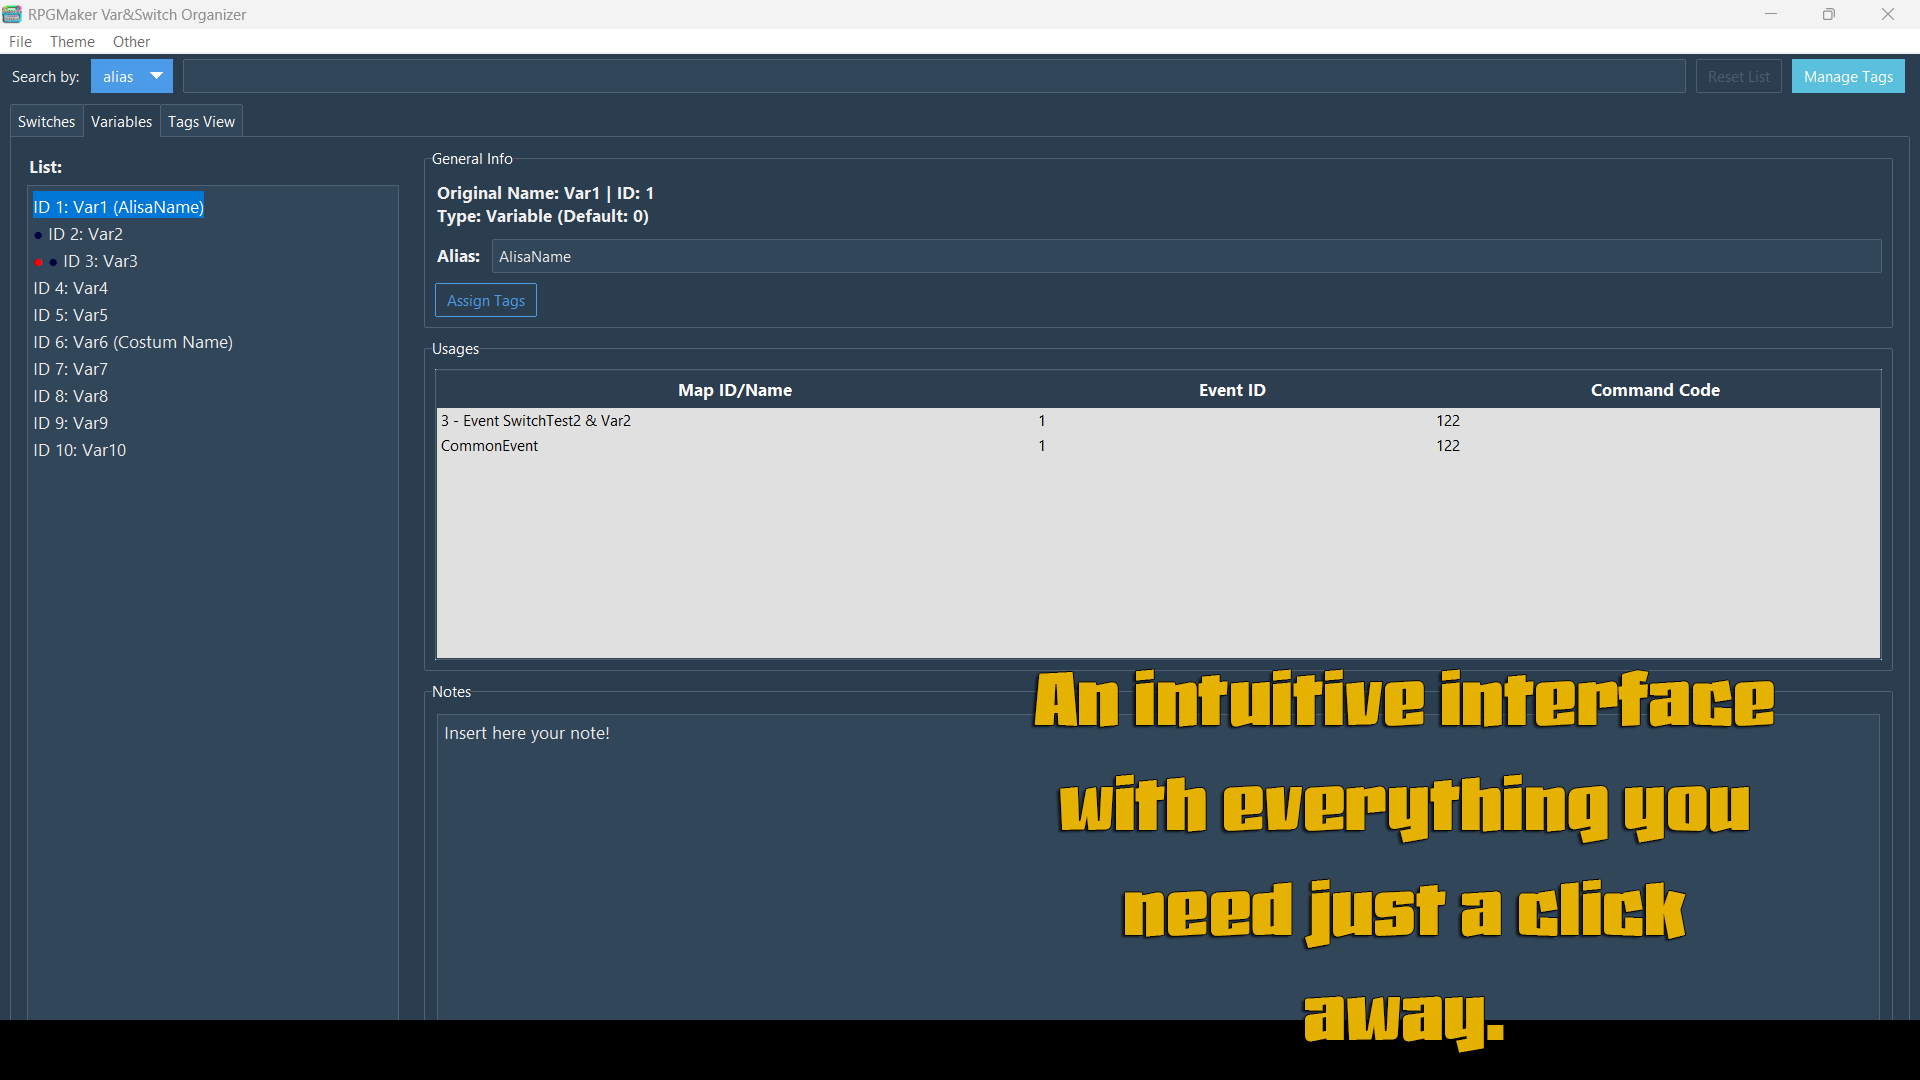The height and width of the screenshot is (1080, 1920).
Task: Switch to the Tags View tab
Action: click(201, 122)
